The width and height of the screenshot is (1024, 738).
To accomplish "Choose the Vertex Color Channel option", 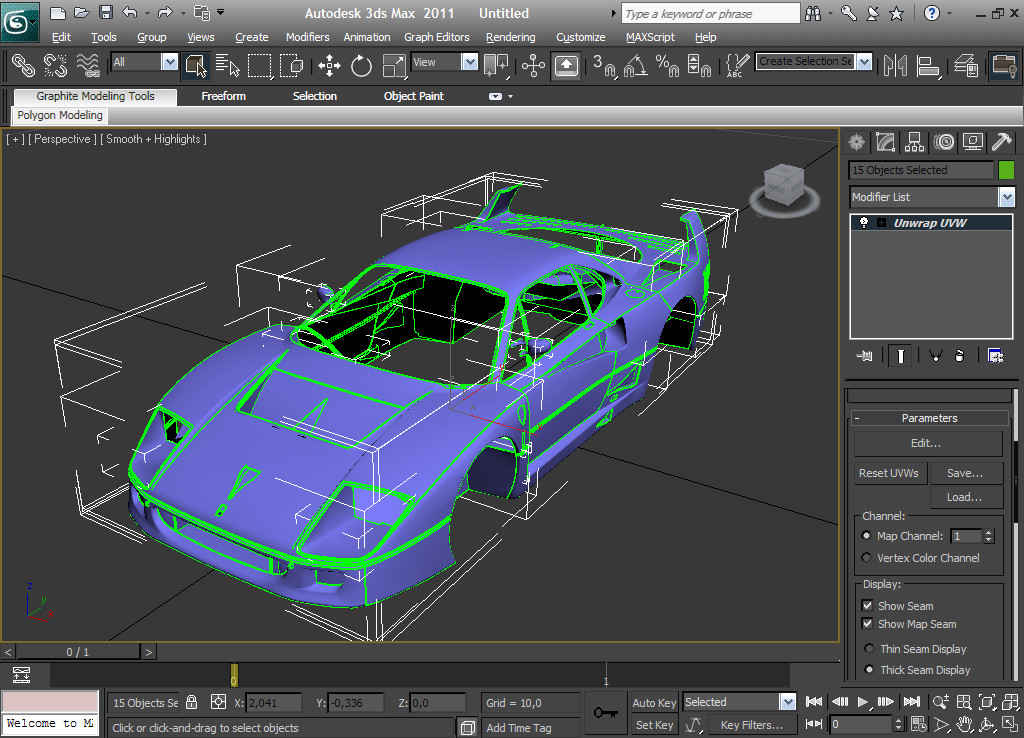I will (867, 558).
